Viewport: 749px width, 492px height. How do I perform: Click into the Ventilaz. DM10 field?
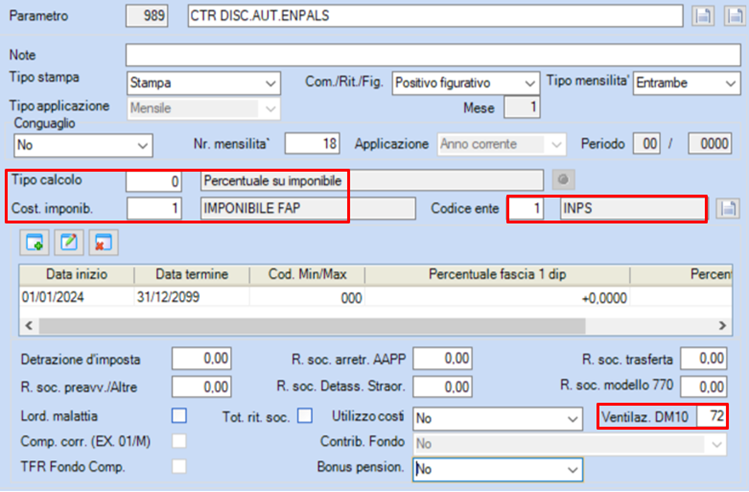(x=711, y=416)
